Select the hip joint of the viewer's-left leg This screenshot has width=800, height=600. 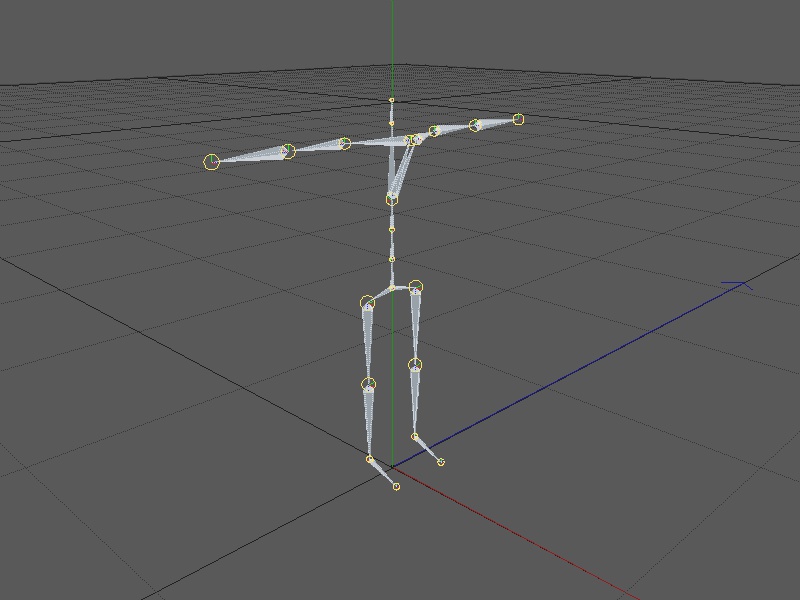(x=367, y=303)
